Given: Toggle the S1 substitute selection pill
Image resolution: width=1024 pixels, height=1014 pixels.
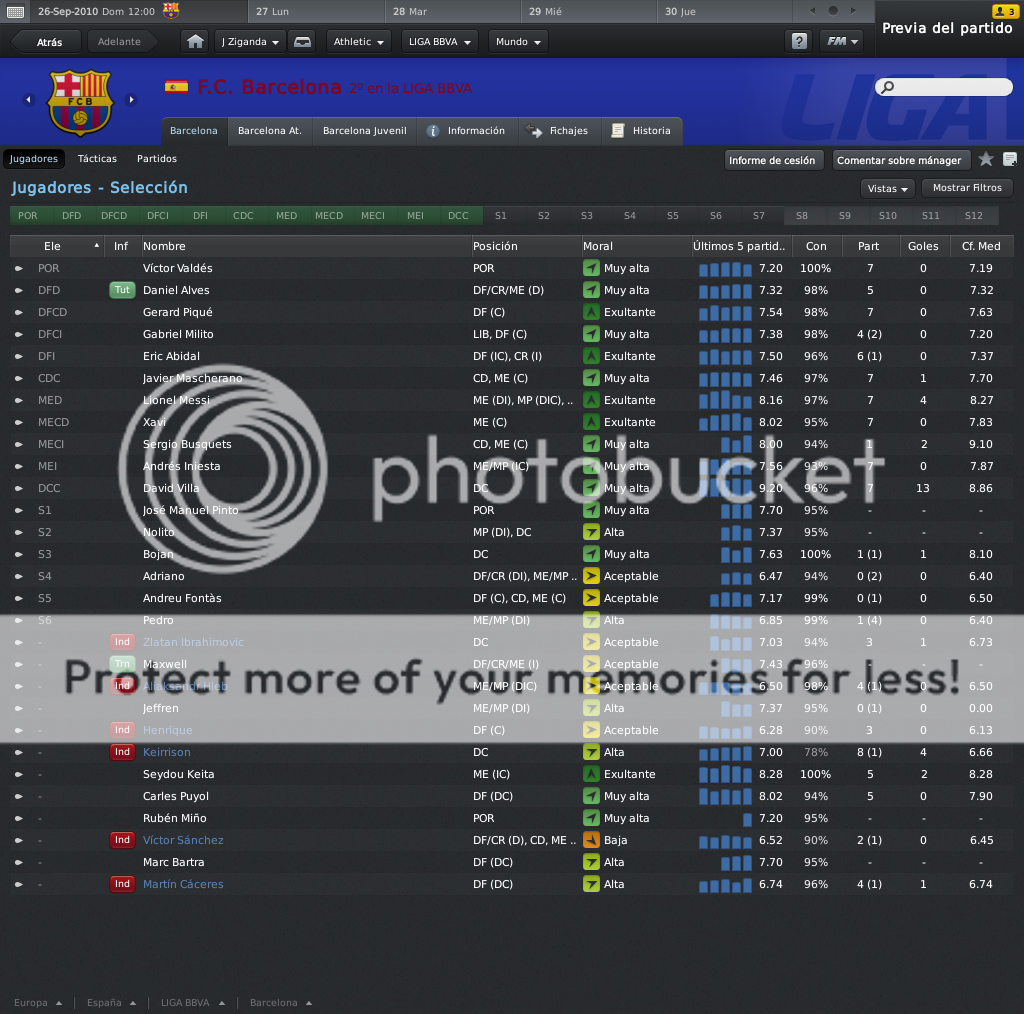Looking at the screenshot, I should coord(501,215).
